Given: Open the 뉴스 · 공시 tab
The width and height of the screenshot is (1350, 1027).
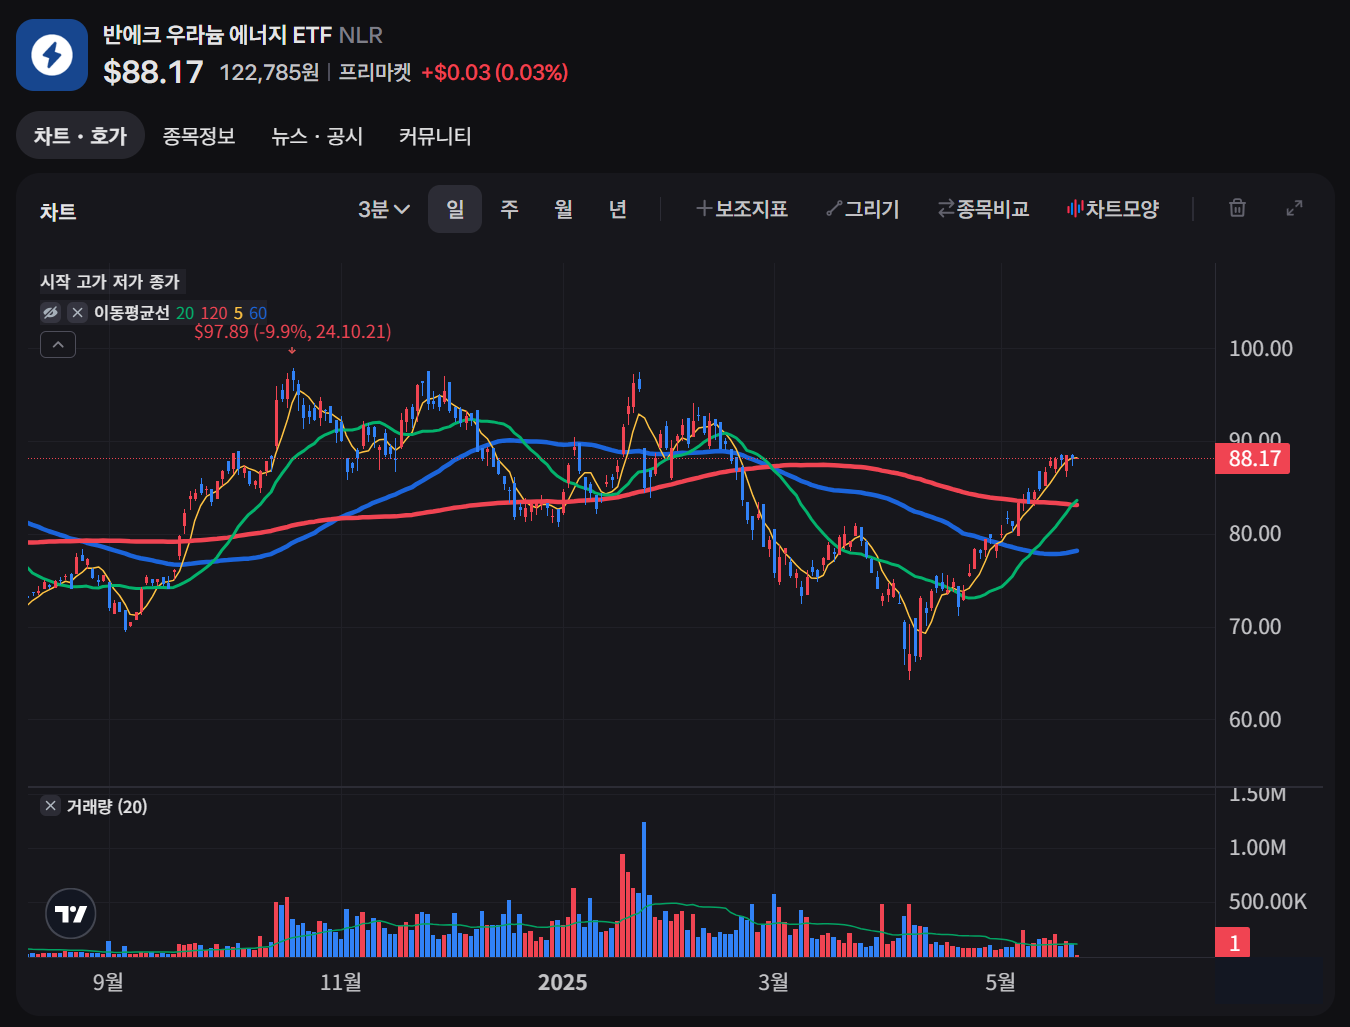Looking at the screenshot, I should [317, 136].
